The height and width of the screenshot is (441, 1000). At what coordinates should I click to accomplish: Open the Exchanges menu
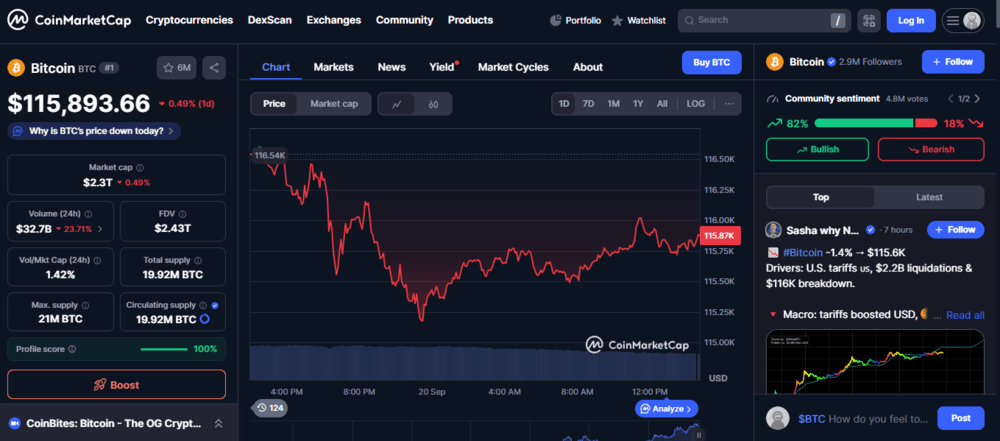click(334, 20)
